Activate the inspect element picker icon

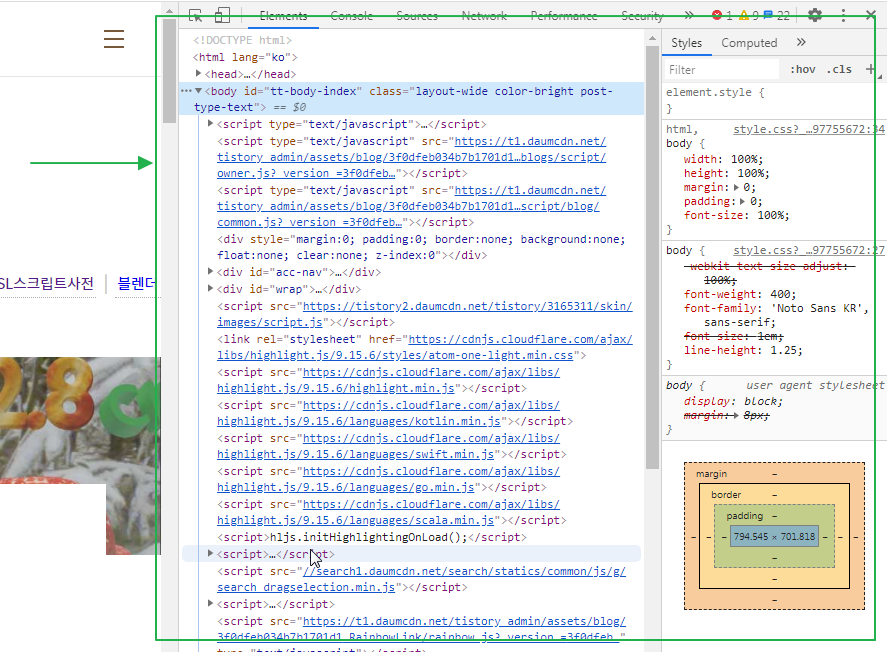[x=195, y=15]
